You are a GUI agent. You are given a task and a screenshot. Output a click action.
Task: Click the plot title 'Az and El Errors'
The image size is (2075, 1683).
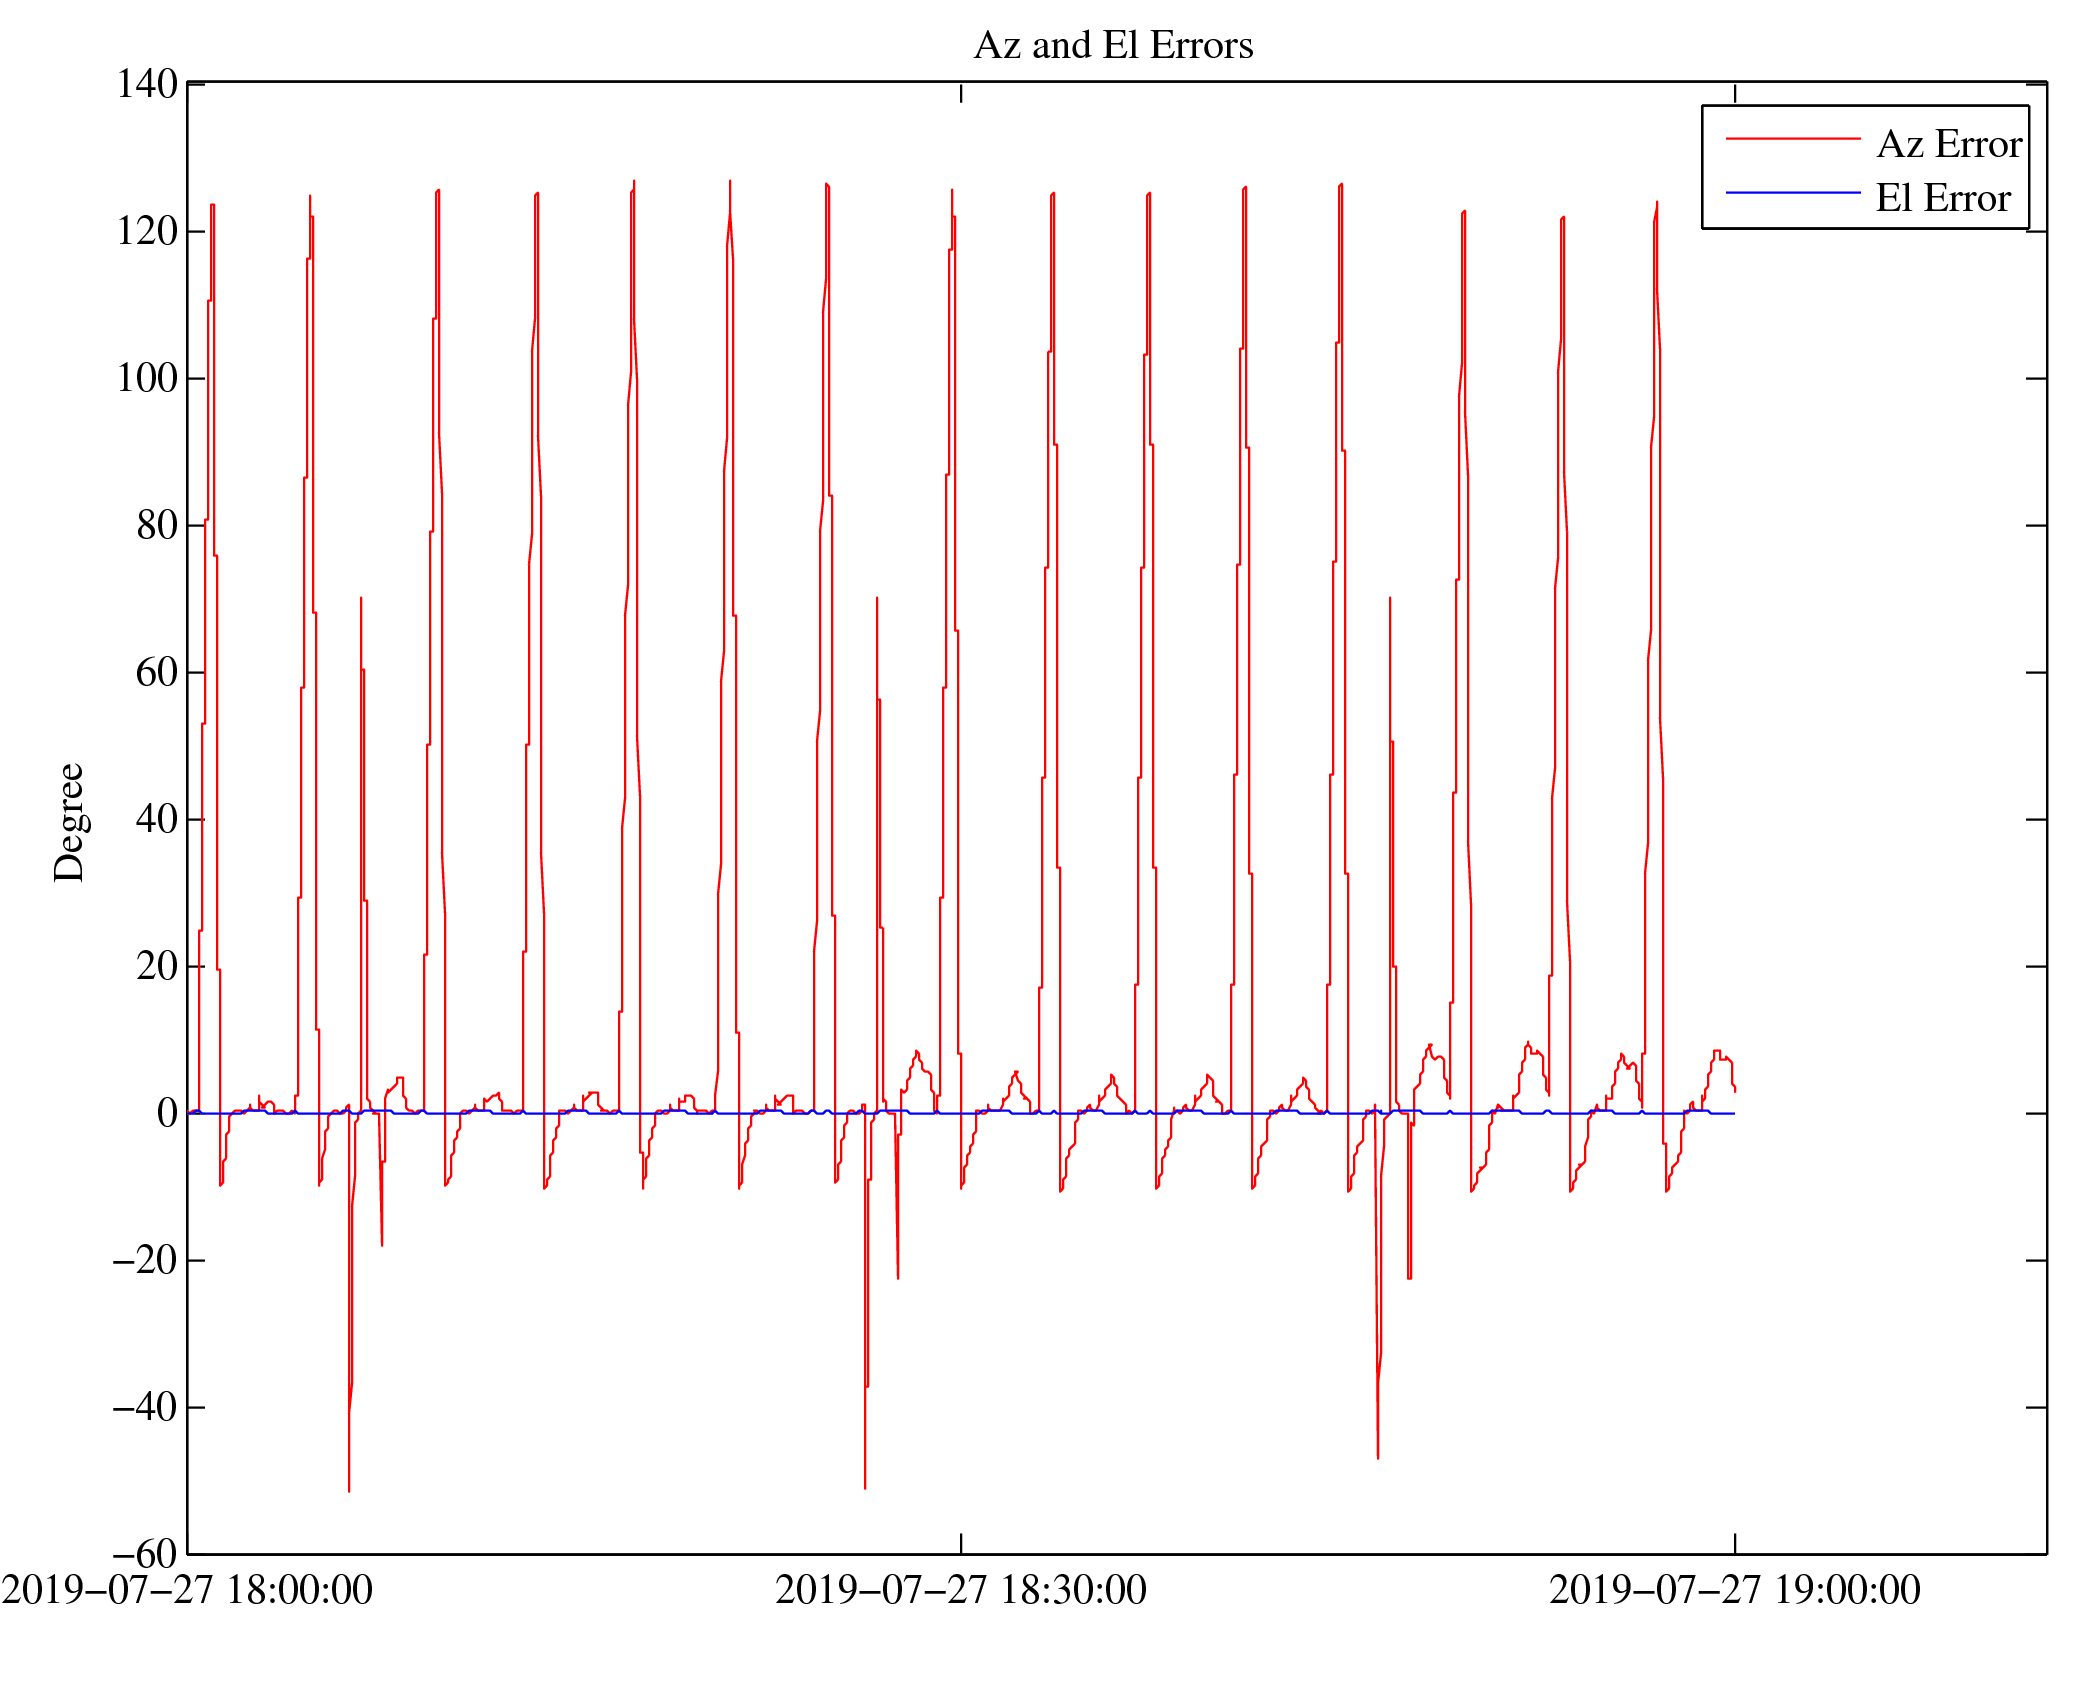pyautogui.click(x=1113, y=46)
